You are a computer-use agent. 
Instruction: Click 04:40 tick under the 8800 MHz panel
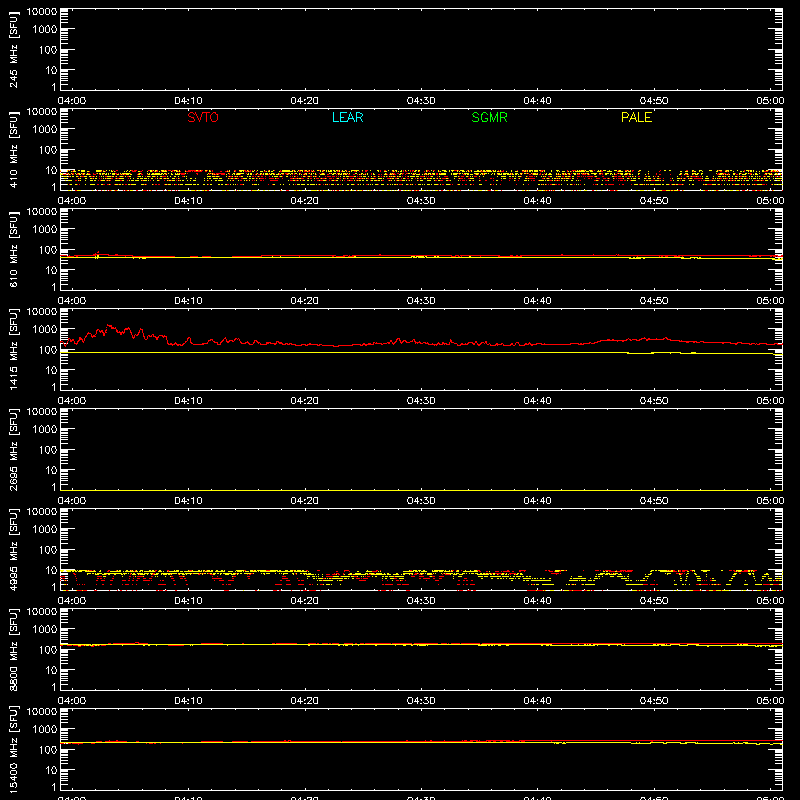(537, 701)
